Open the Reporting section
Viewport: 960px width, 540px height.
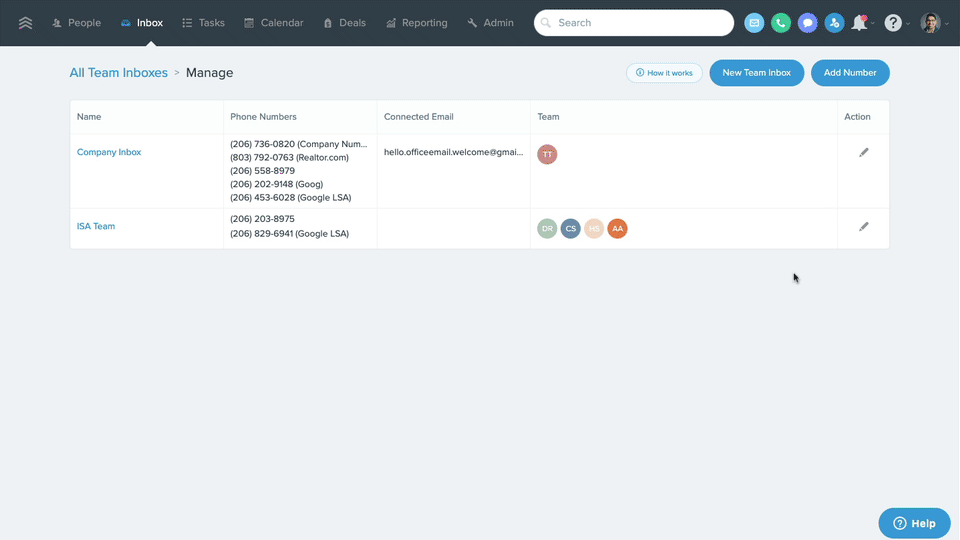click(416, 23)
